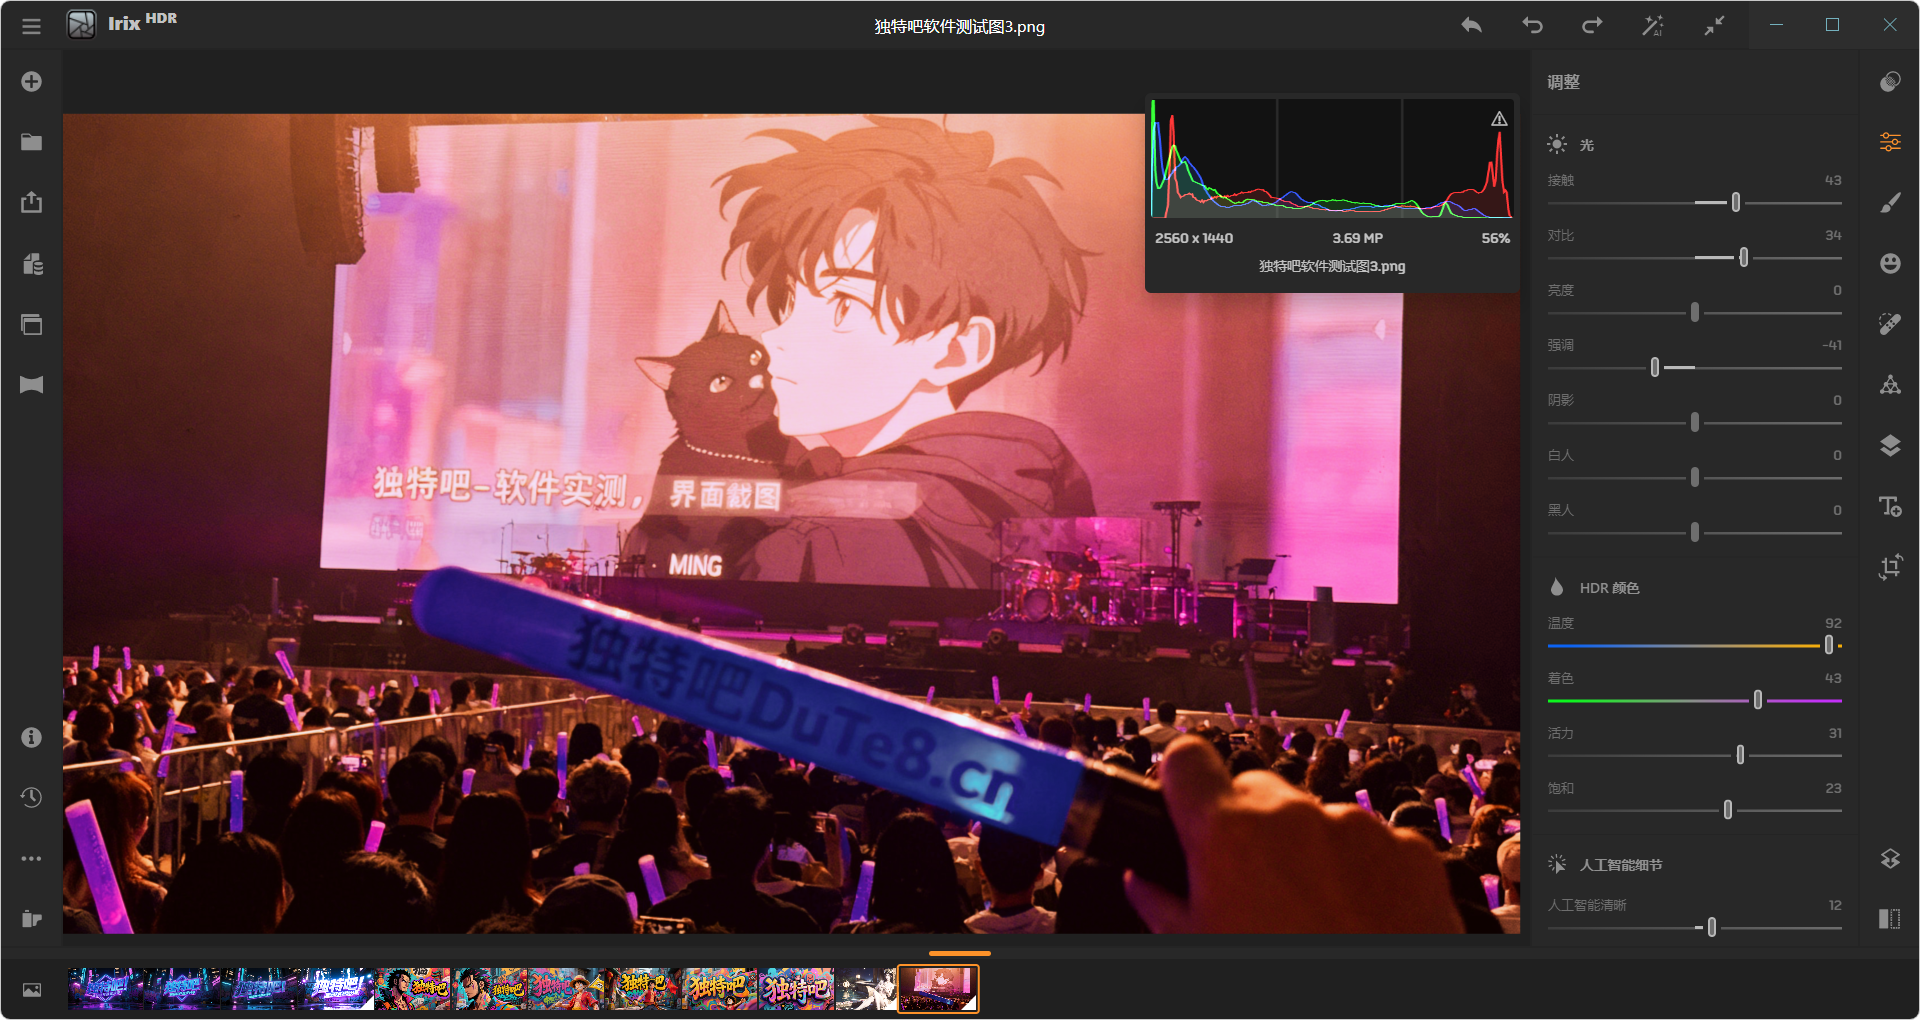Open the batch processing icon in left sidebar
The width and height of the screenshot is (1920, 1020).
tap(31, 264)
